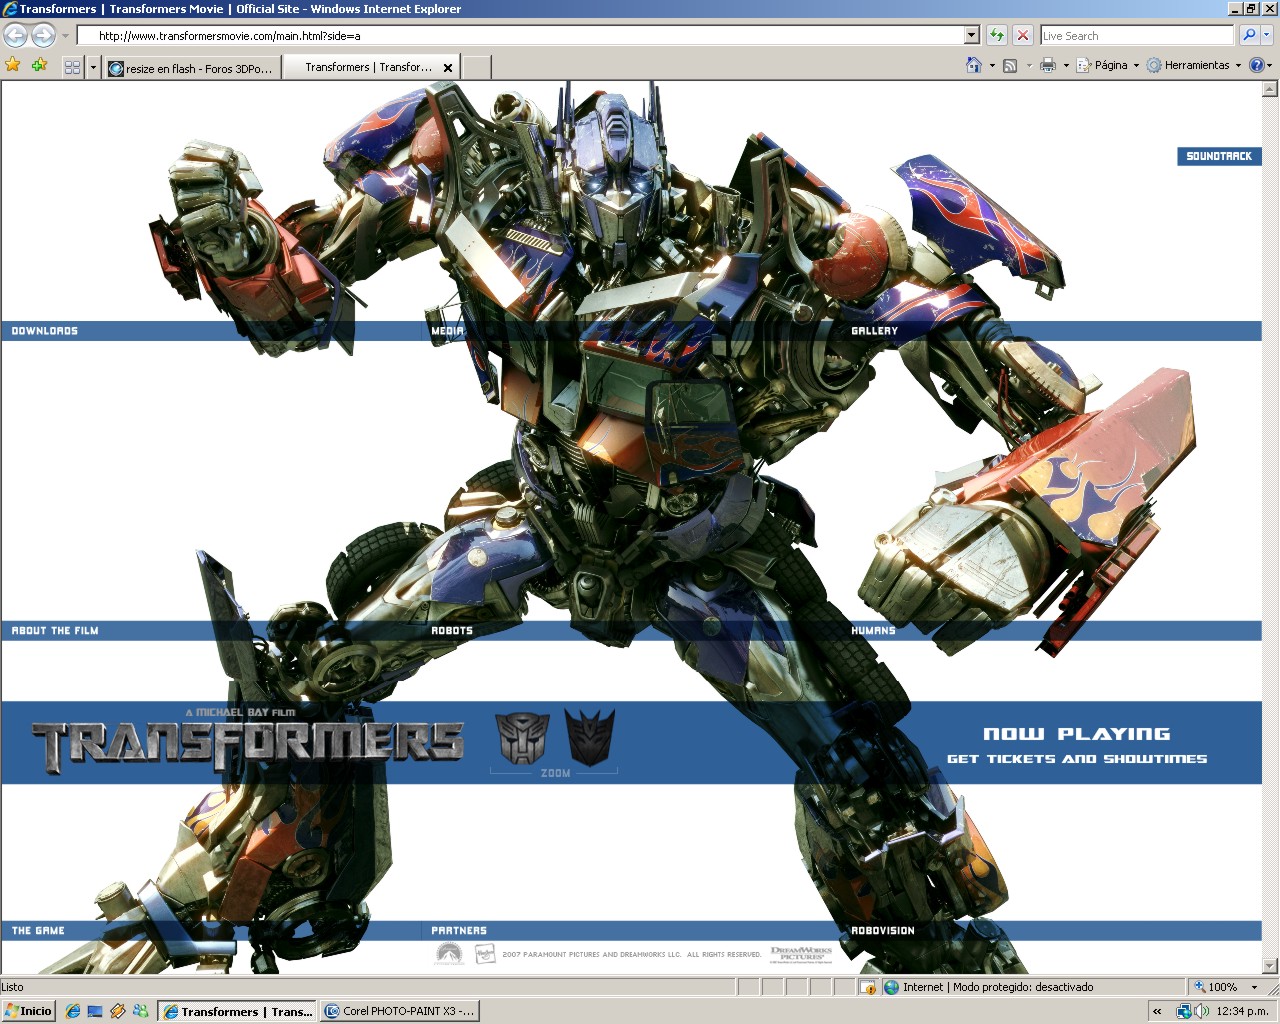1280x1024 pixels.
Task: Click Show Desktop in Quick Launch
Action: point(95,1011)
